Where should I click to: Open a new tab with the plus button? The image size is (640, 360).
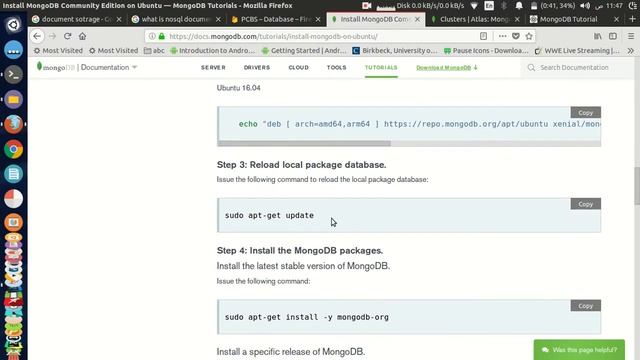(632, 19)
